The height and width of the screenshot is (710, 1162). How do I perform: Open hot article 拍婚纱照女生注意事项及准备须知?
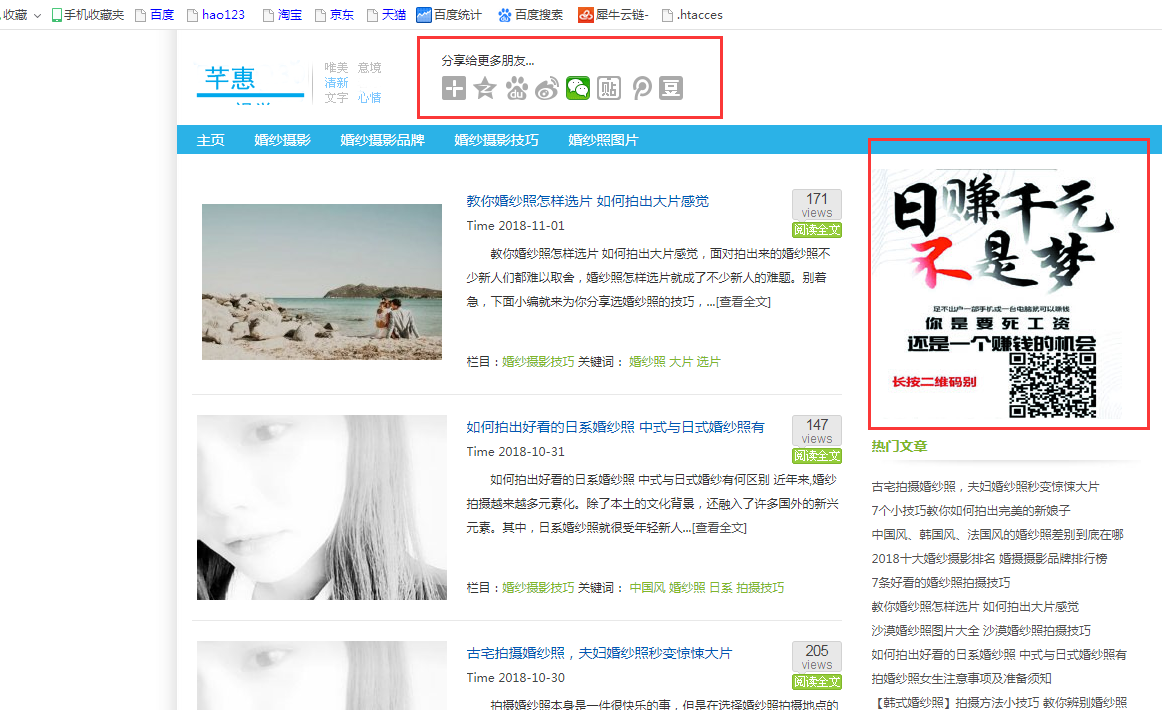pyautogui.click(x=961, y=678)
